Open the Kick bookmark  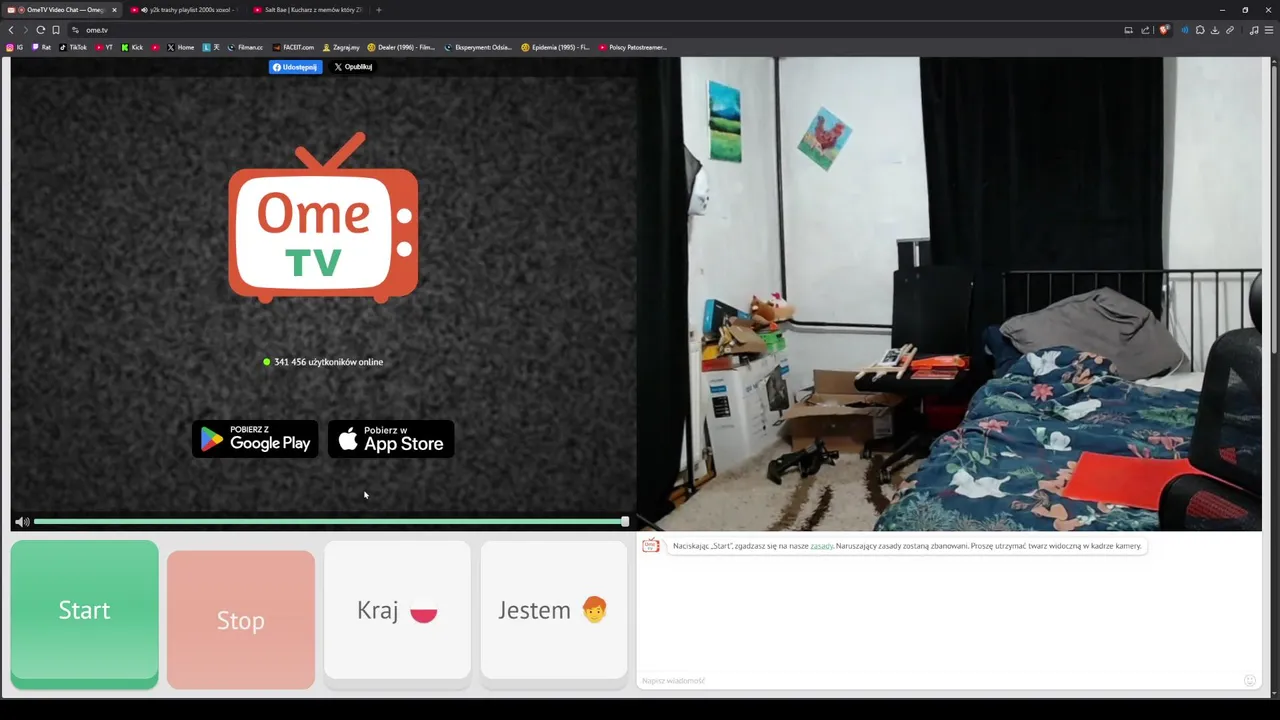coord(132,47)
